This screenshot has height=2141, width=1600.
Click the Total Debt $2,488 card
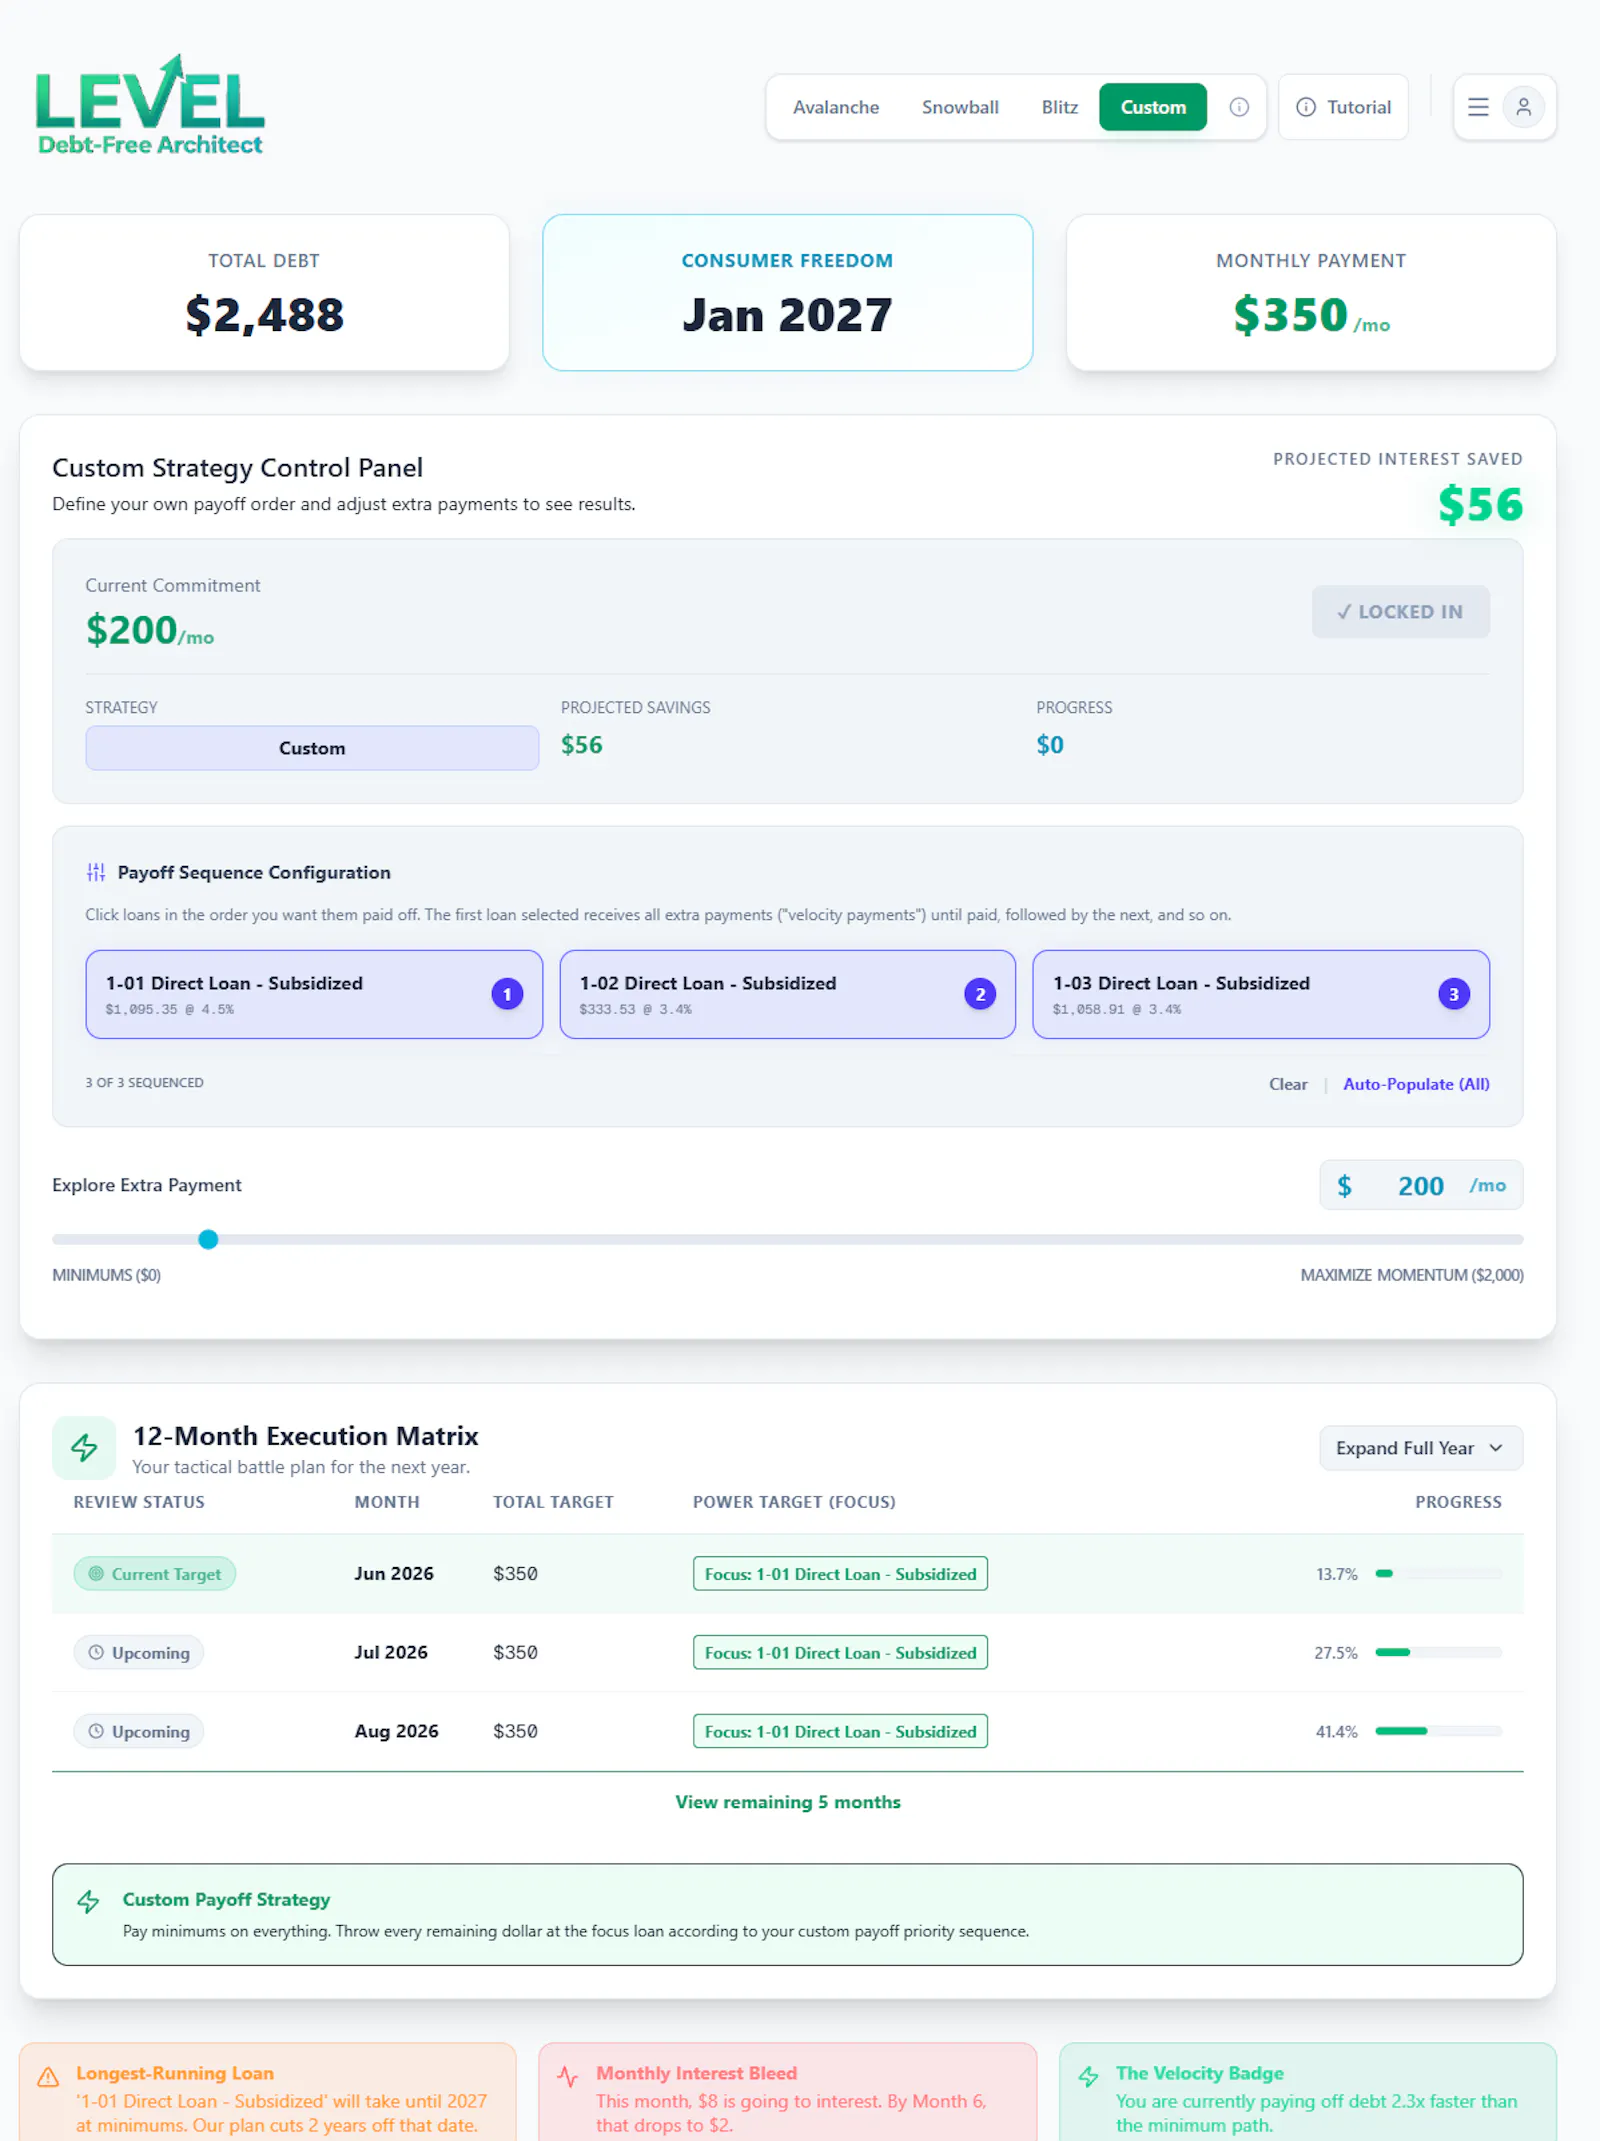coord(264,292)
